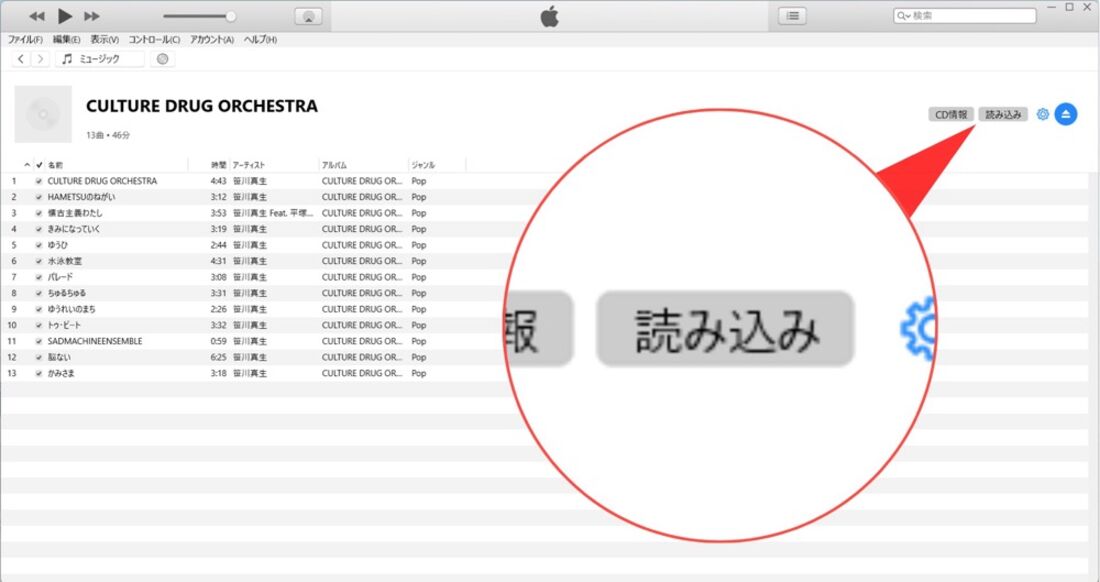1100x582 pixels.
Task: Click the 6:25 duration of track 12
Action: pos(219,358)
